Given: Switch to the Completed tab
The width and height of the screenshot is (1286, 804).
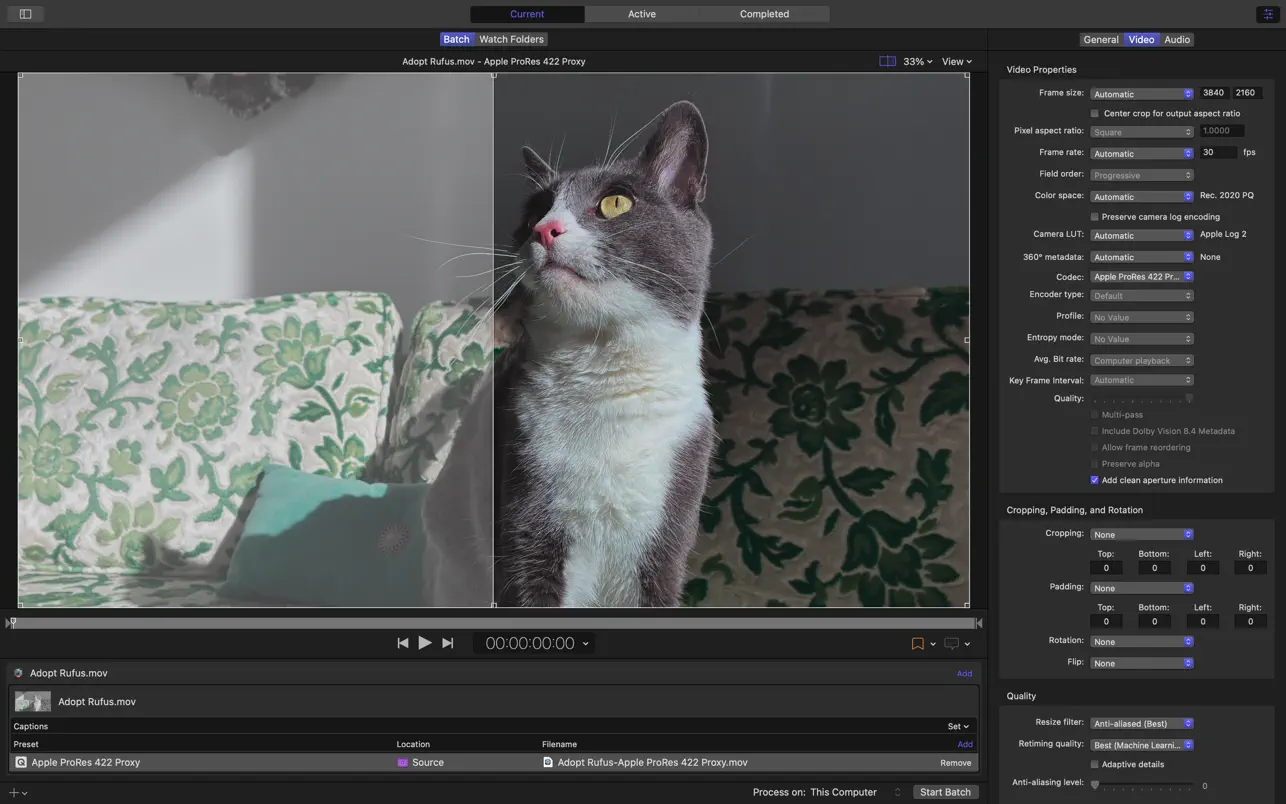Looking at the screenshot, I should tap(764, 14).
